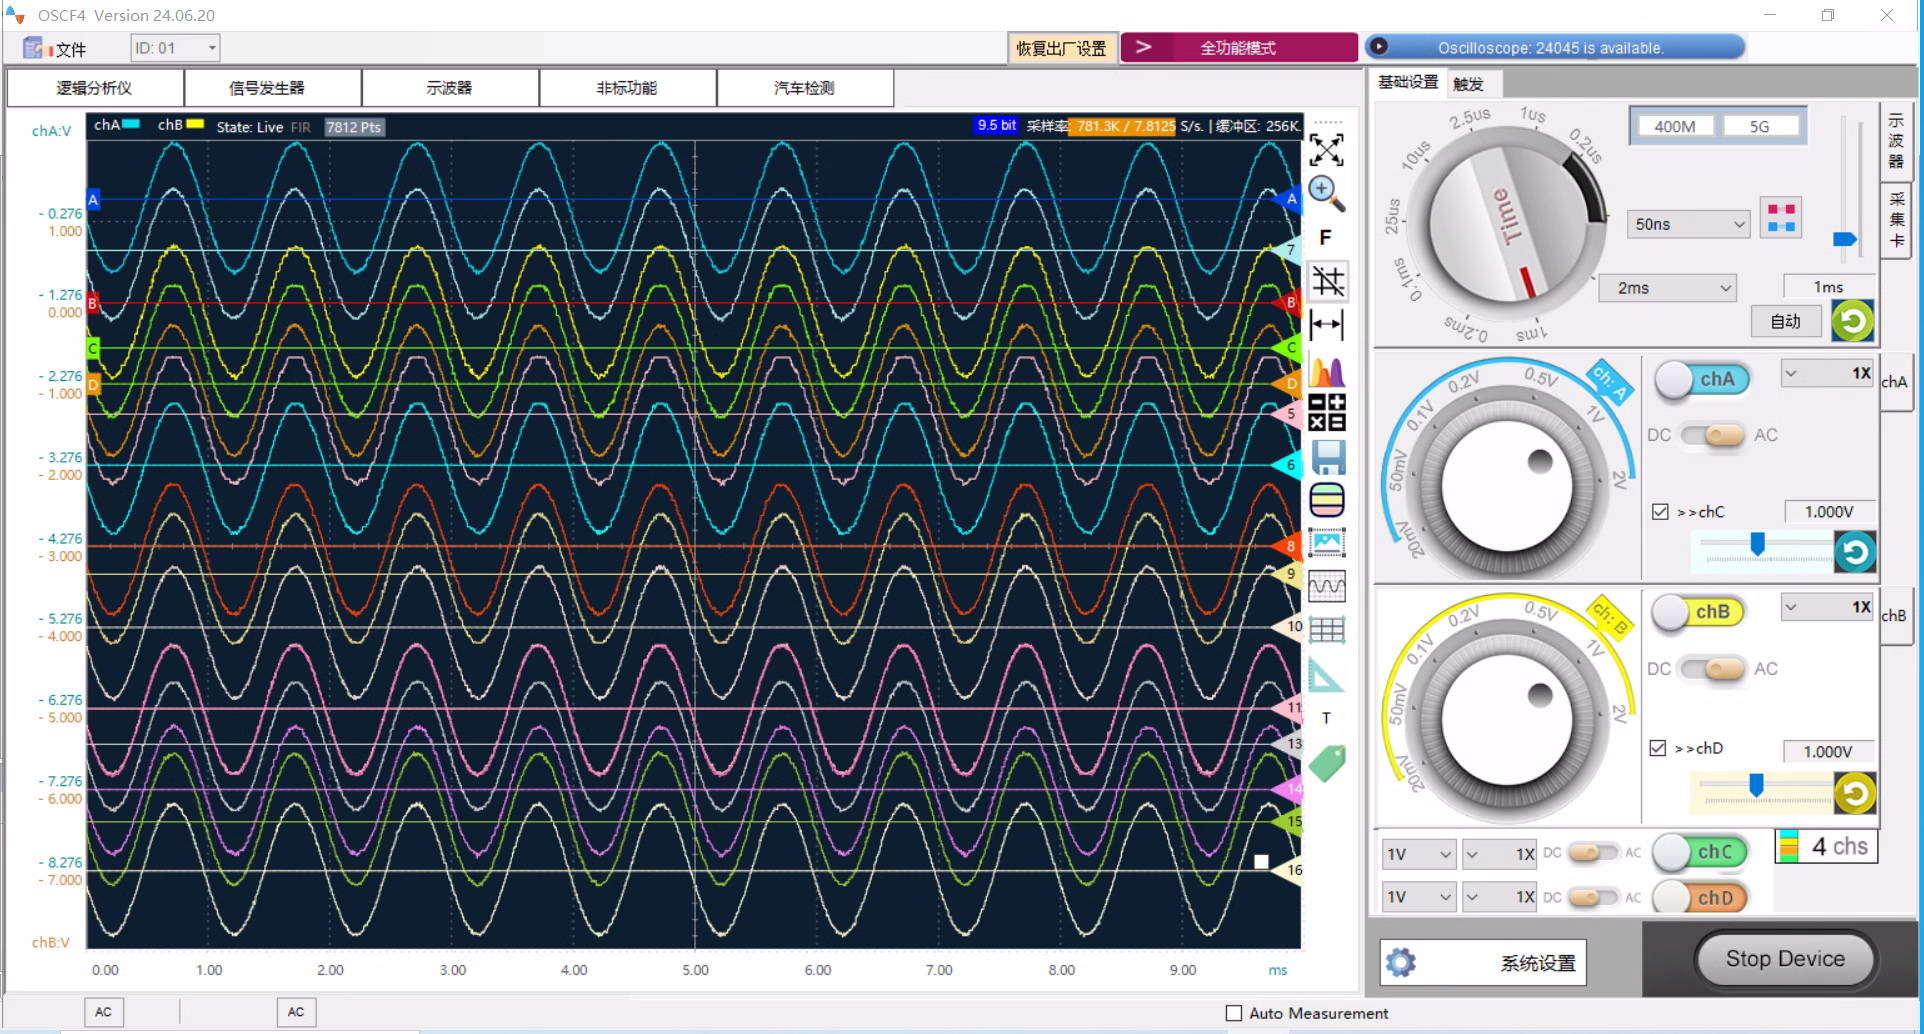Click the 全功能模式 button

click(x=1239, y=48)
